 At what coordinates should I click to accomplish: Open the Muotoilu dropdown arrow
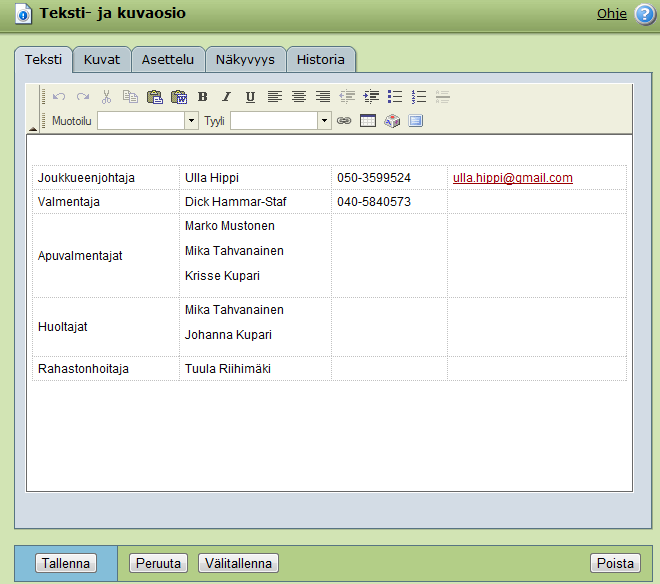(192, 121)
